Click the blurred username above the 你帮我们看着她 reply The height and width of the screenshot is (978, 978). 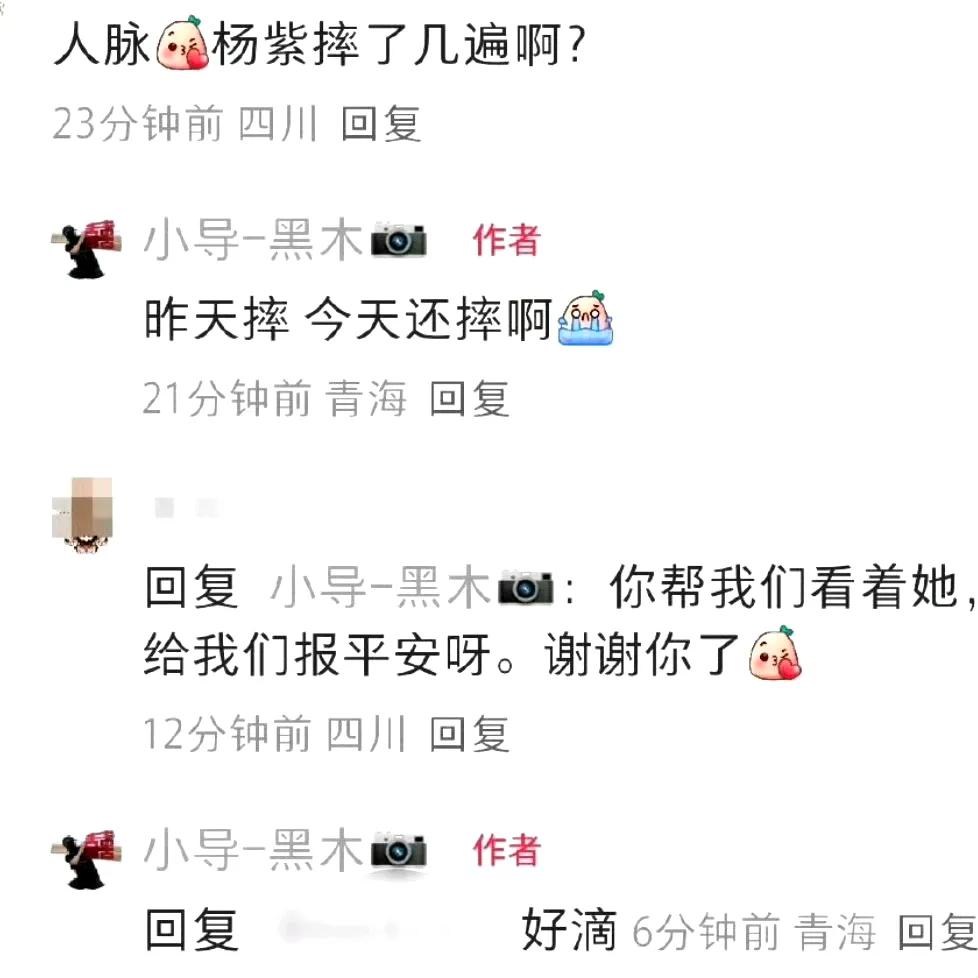tap(187, 508)
